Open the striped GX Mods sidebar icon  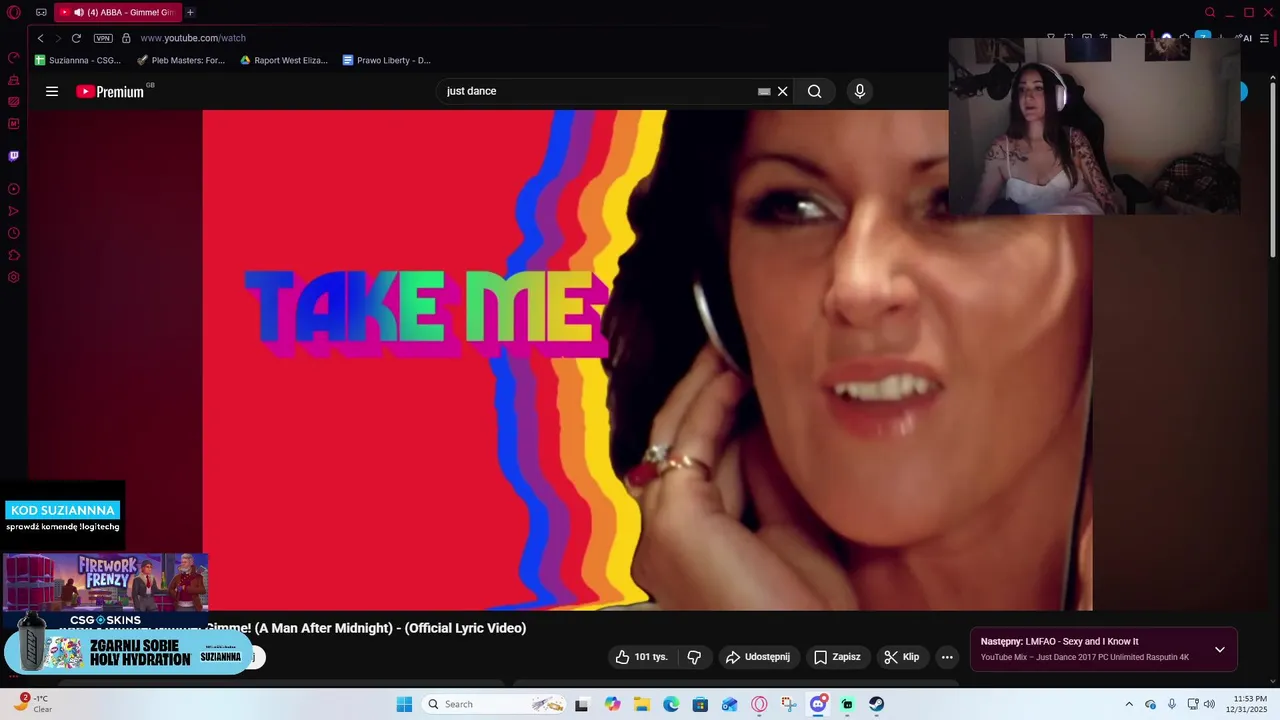click(x=14, y=102)
